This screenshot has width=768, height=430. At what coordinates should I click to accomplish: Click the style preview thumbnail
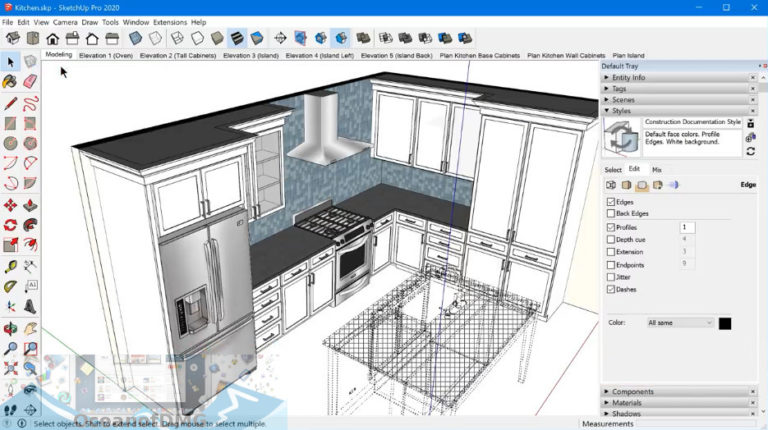point(621,137)
